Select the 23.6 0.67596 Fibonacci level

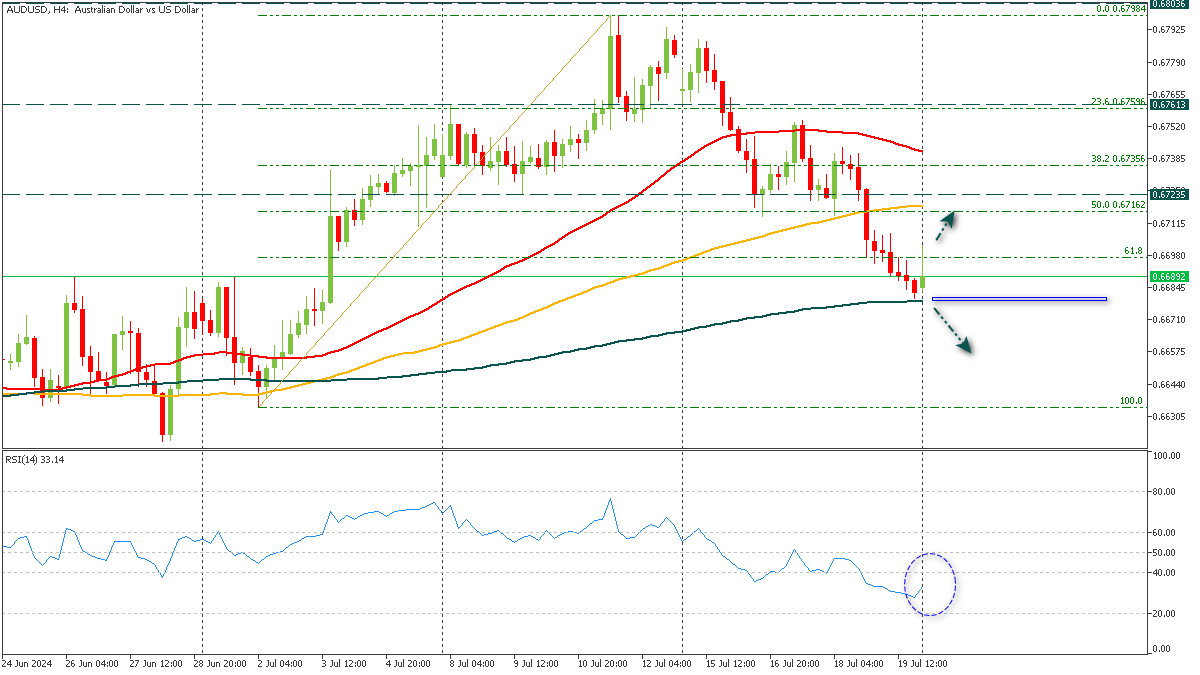click(x=1119, y=103)
